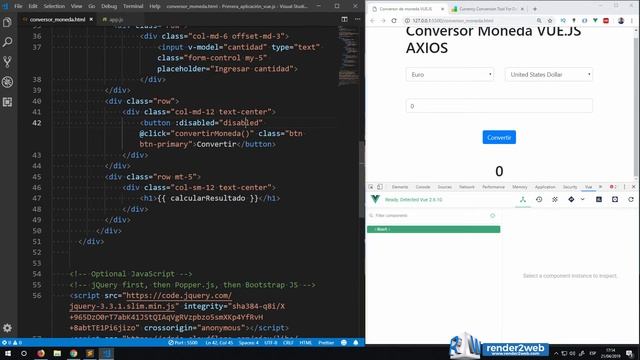
Task: Bookmark this page with the star
Action: [x=550, y=20]
